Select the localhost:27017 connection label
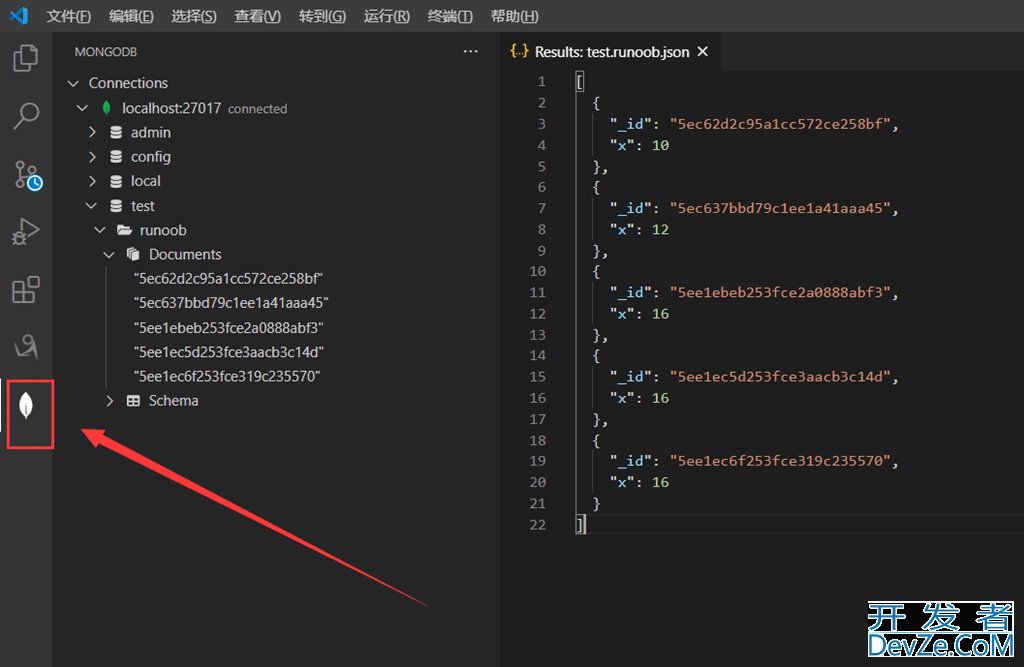The width and height of the screenshot is (1024, 667). 172,108
